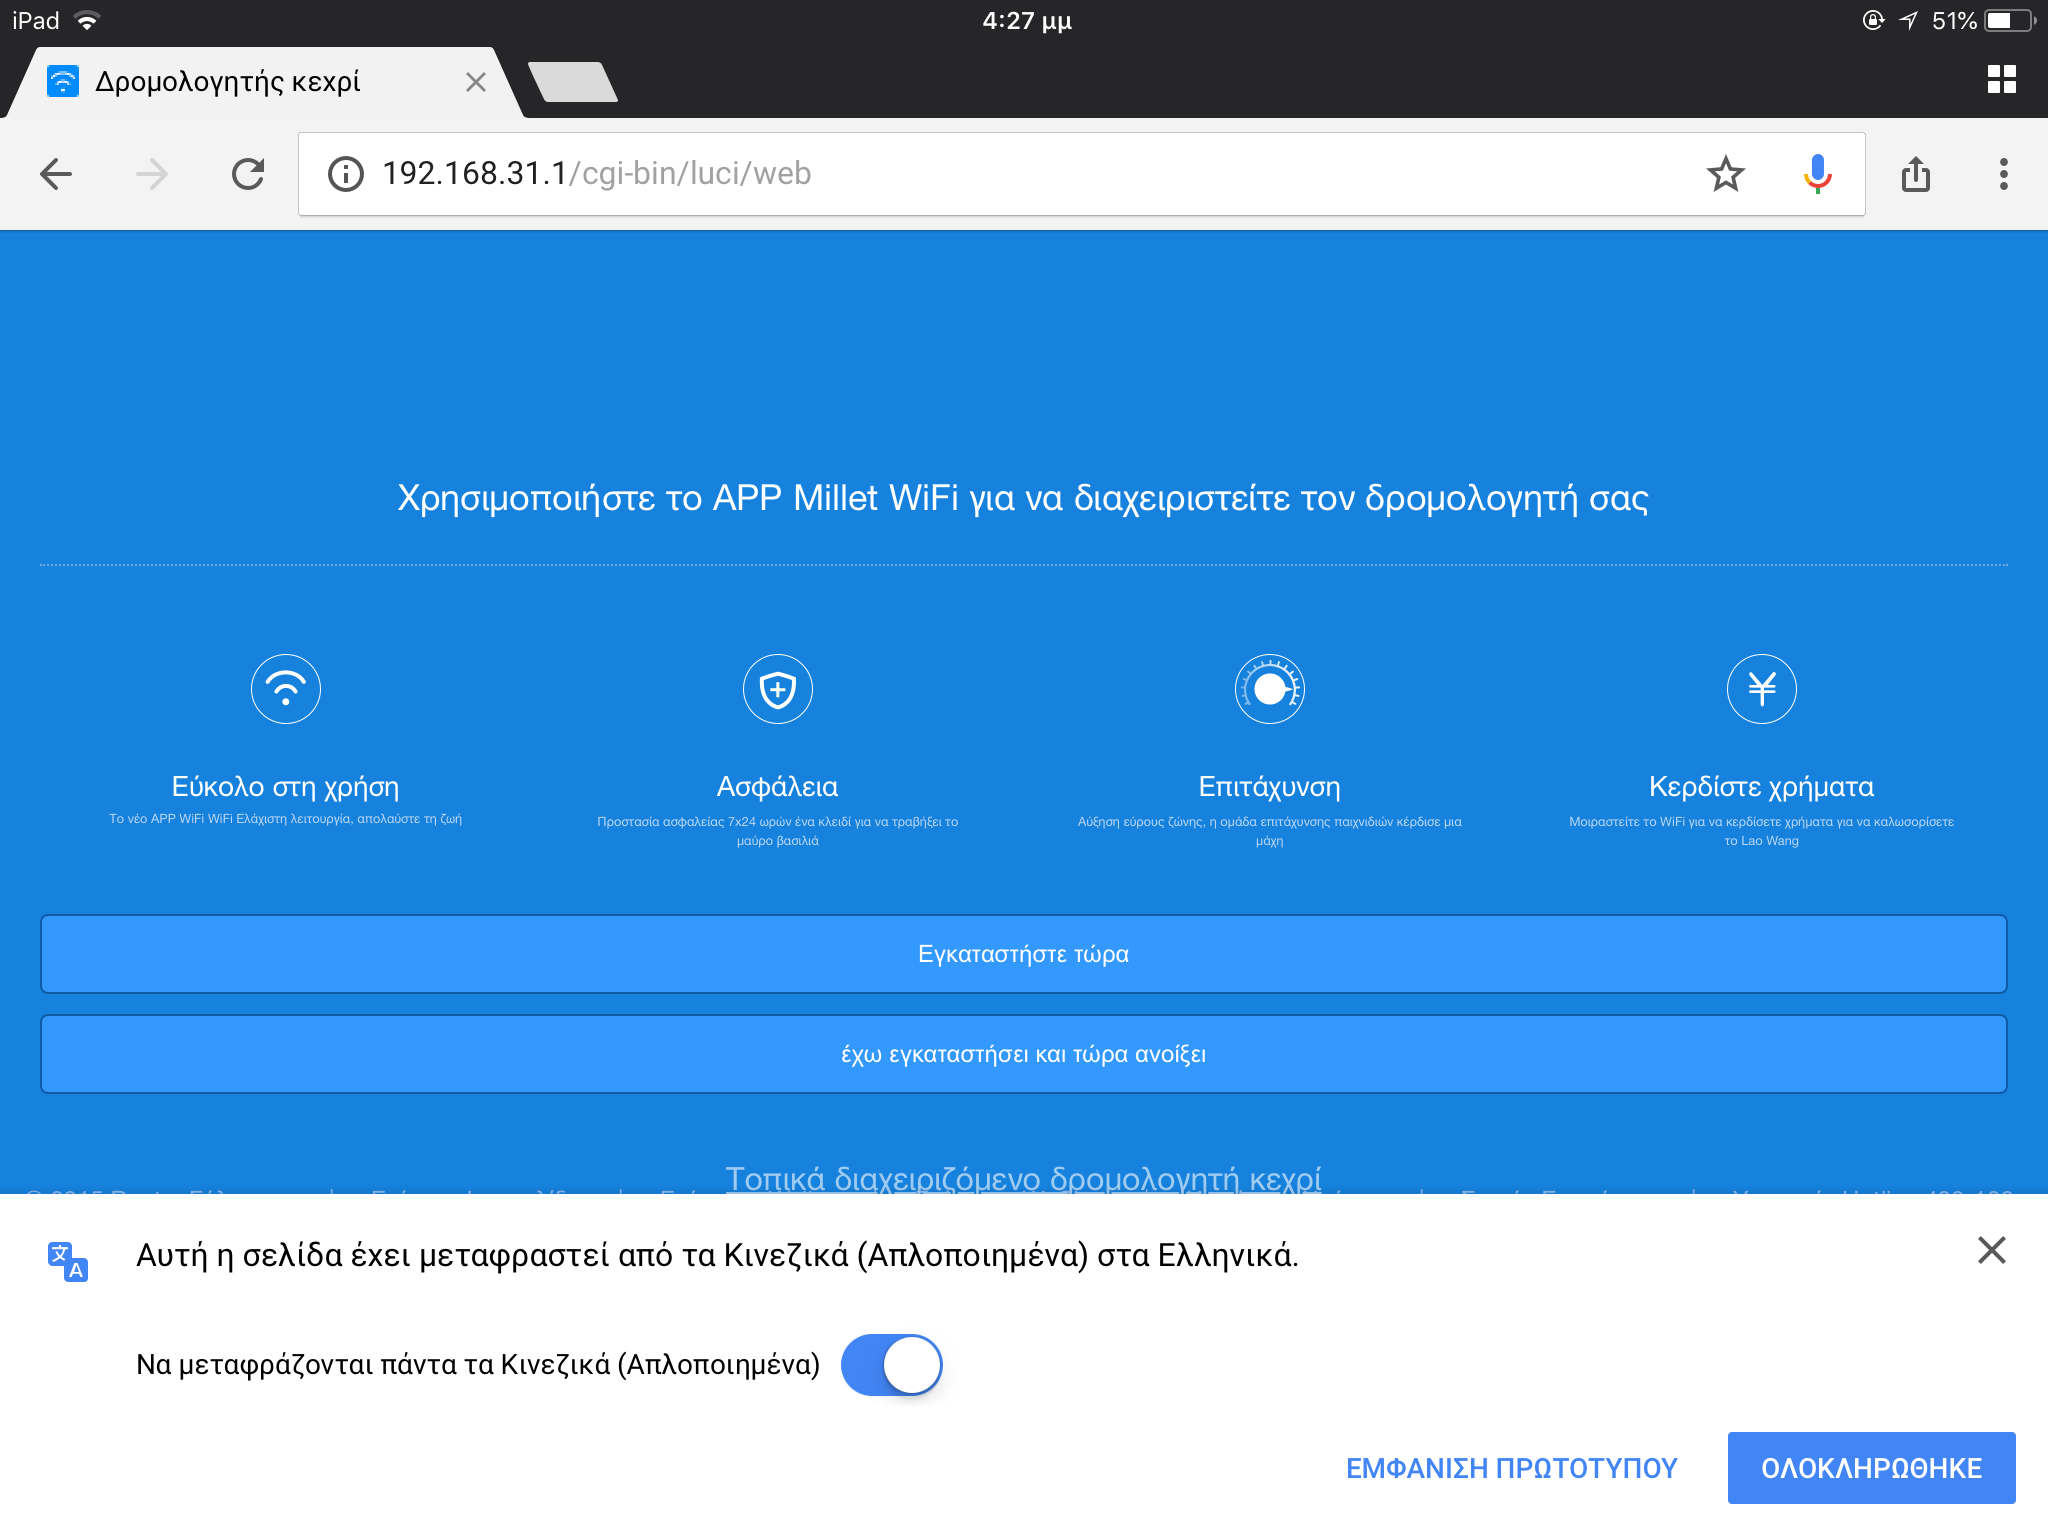The height and width of the screenshot is (1536, 2048).
Task: Click the yen earn-money feature icon
Action: [1761, 689]
